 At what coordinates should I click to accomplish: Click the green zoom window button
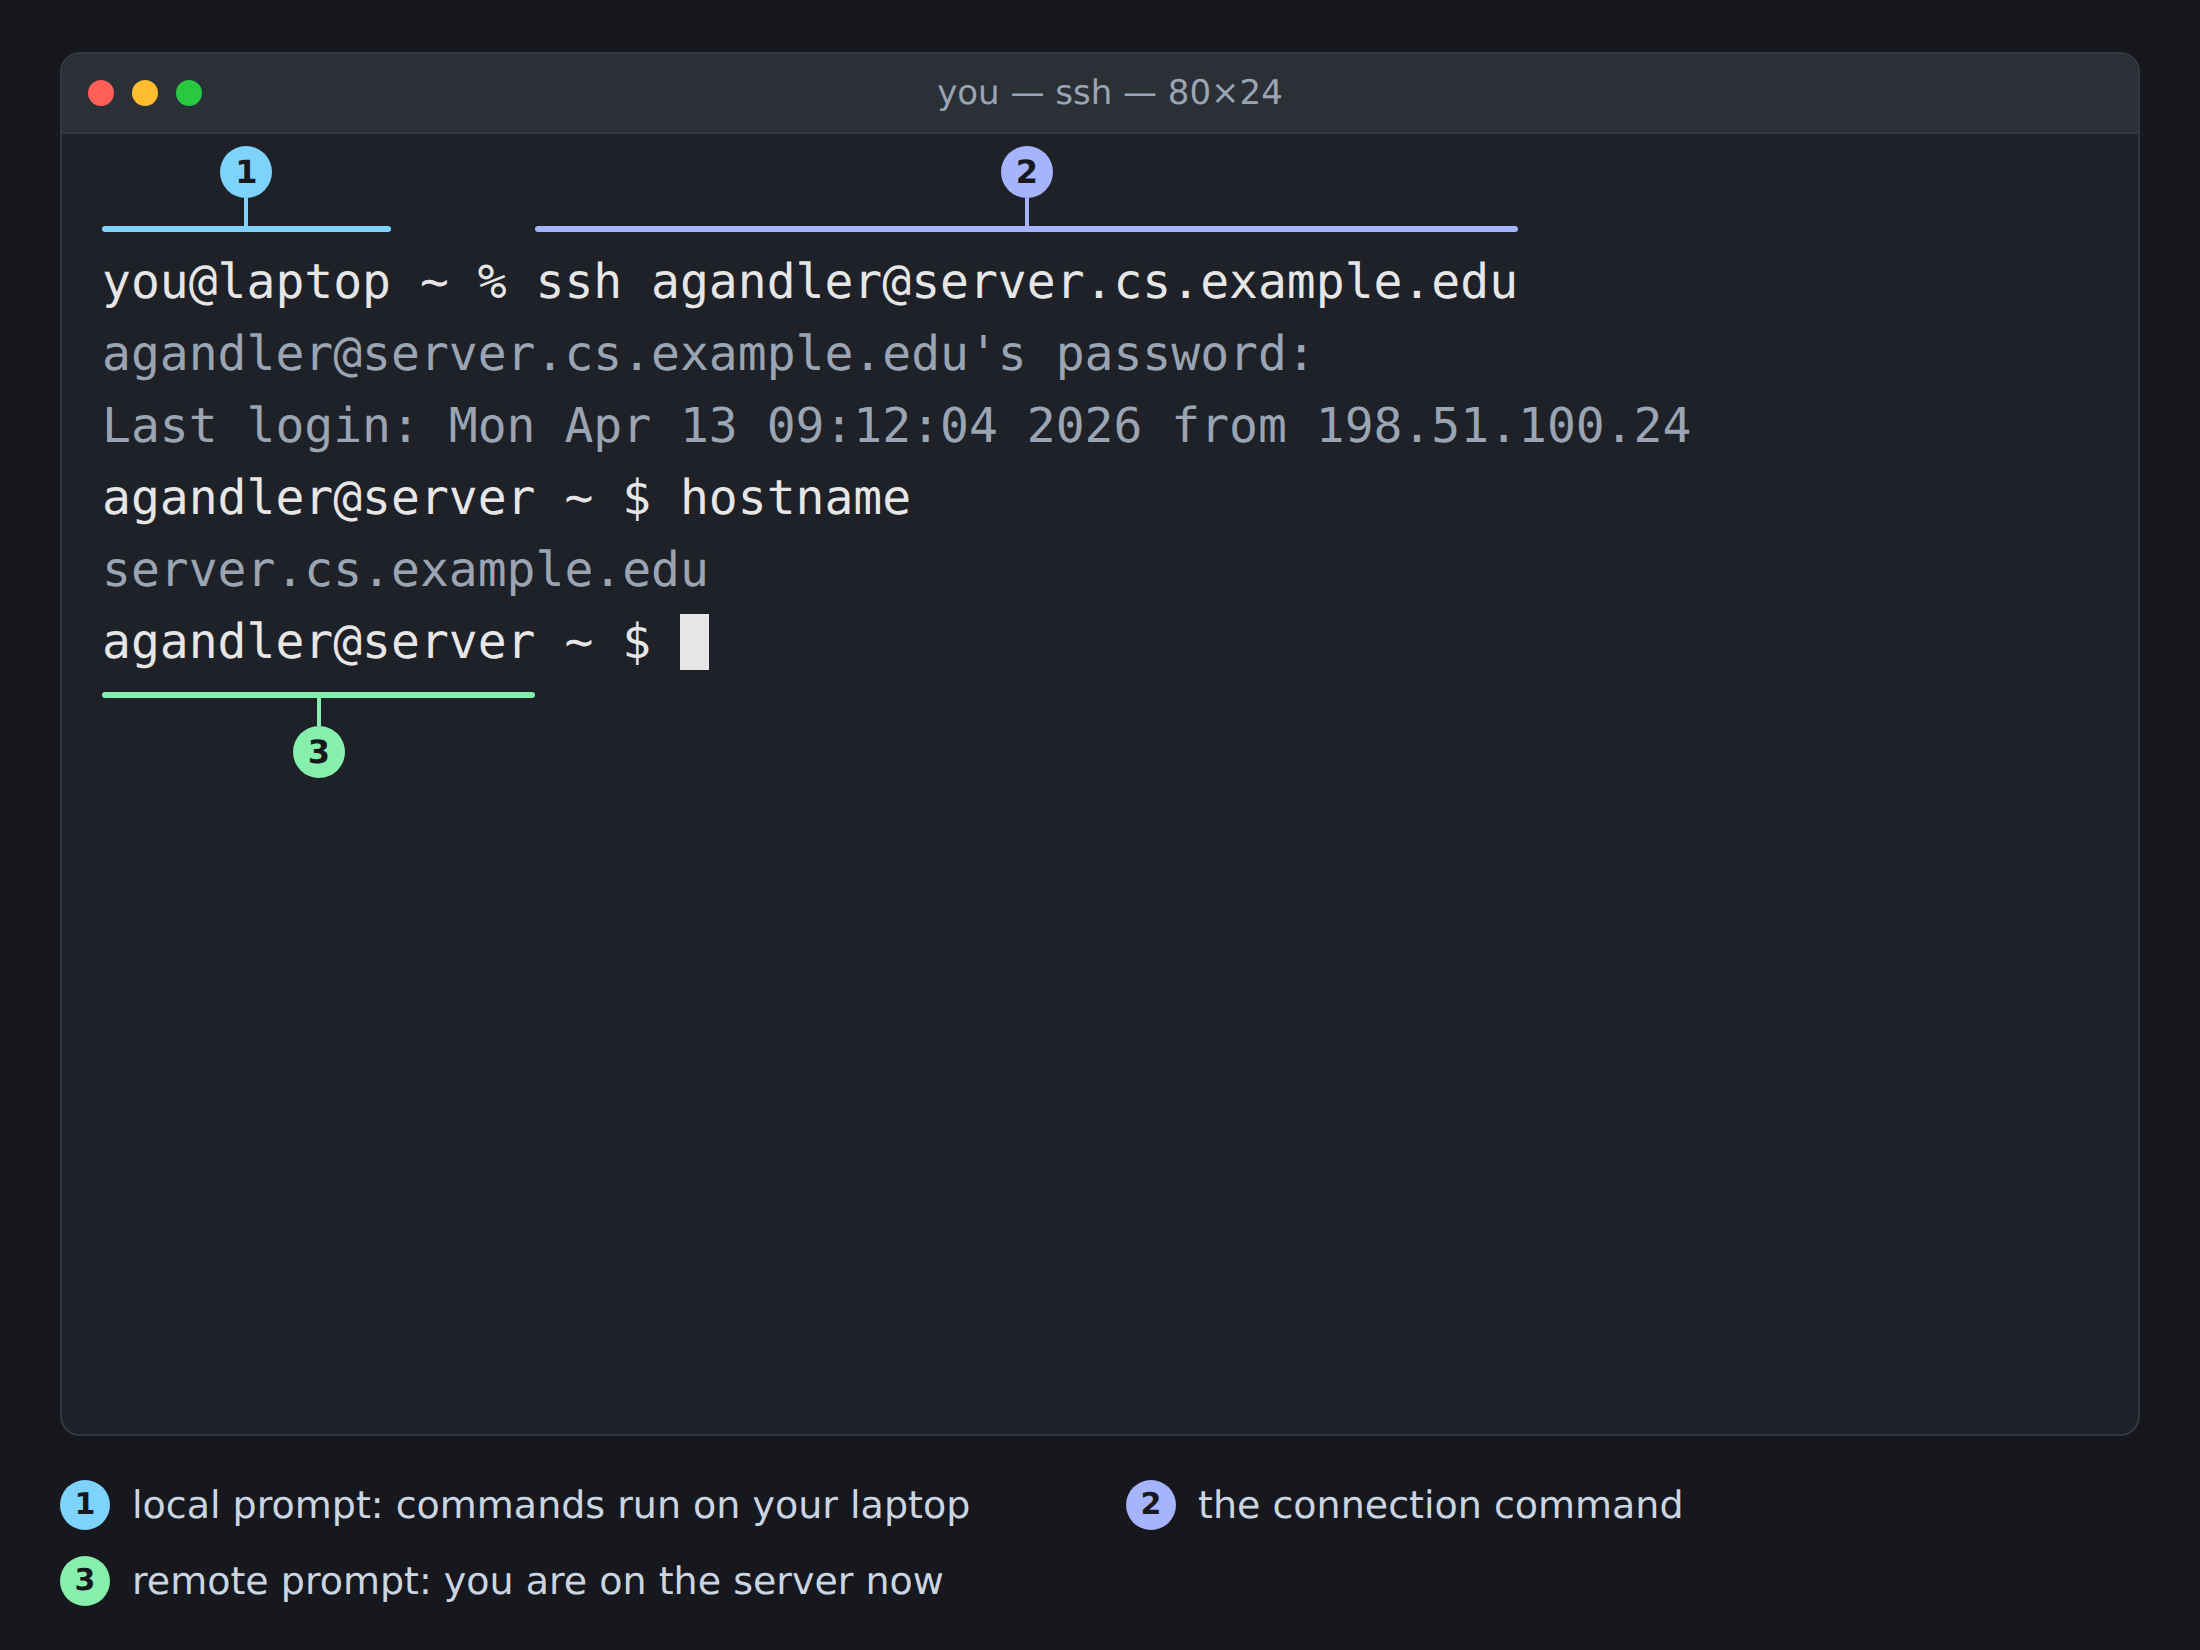coord(189,93)
